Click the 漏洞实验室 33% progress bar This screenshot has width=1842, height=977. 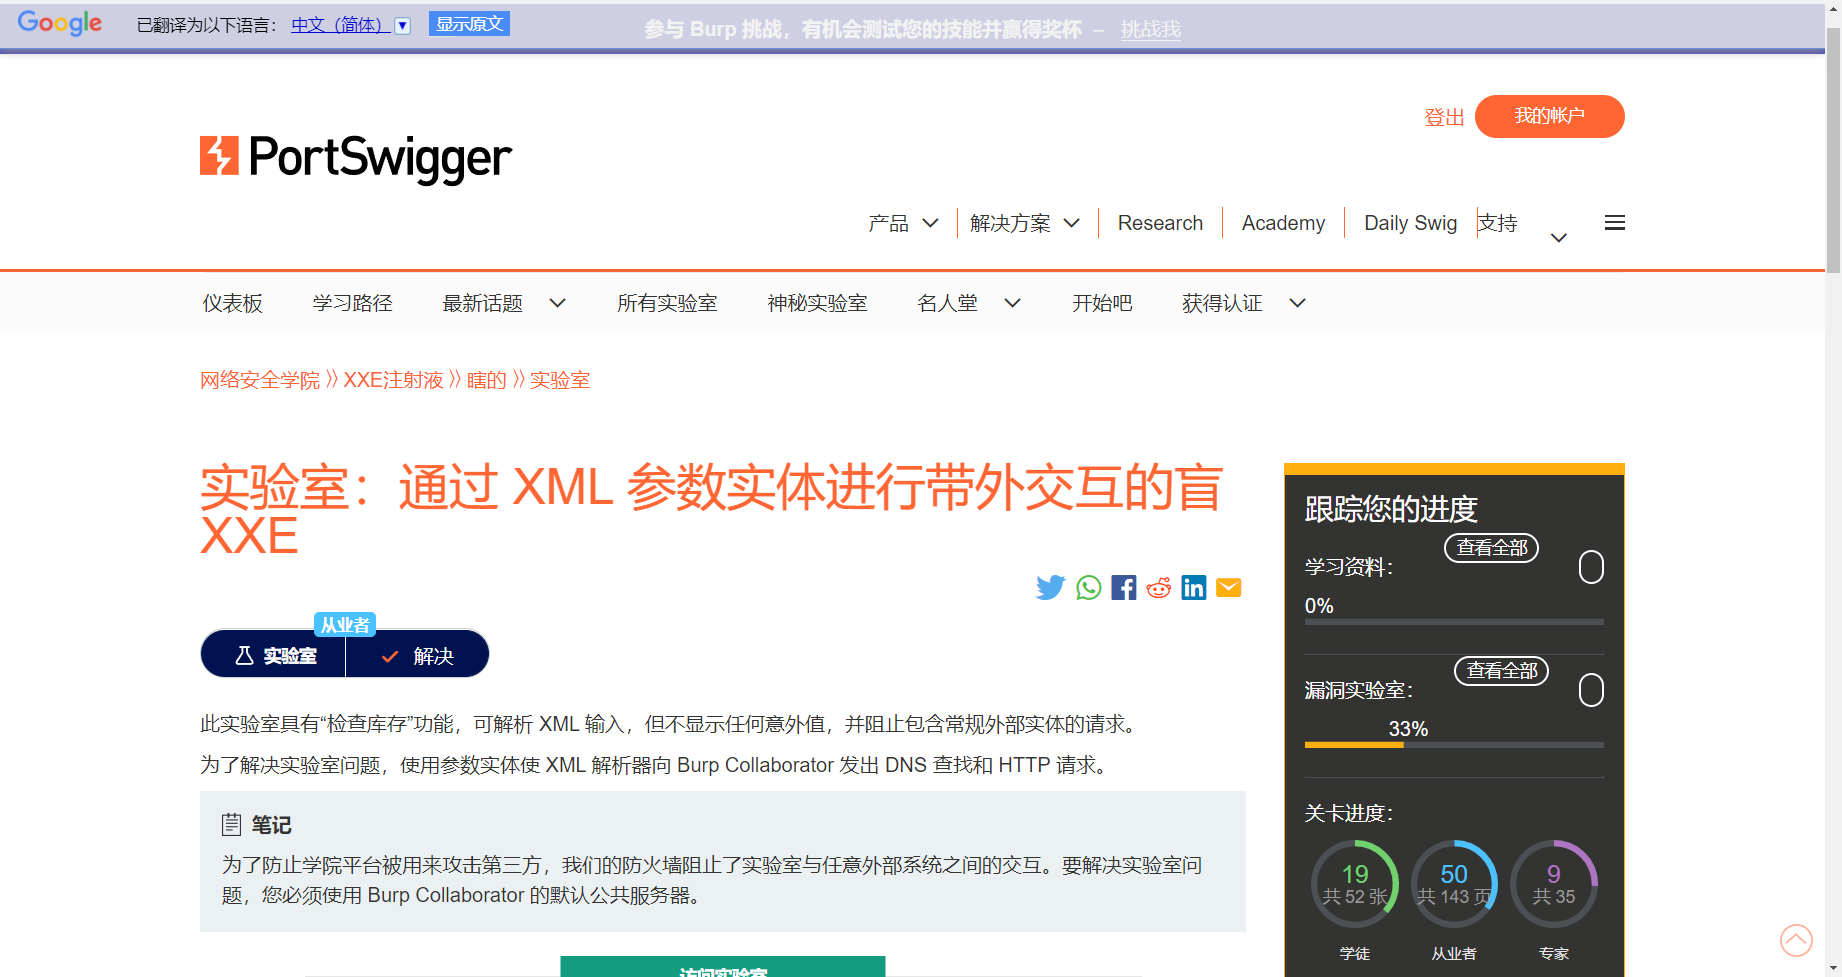click(x=1454, y=745)
